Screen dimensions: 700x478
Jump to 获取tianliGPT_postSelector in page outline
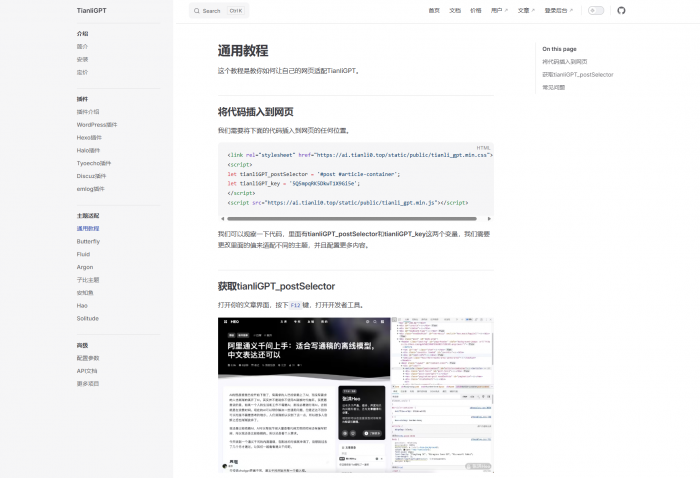[578, 75]
